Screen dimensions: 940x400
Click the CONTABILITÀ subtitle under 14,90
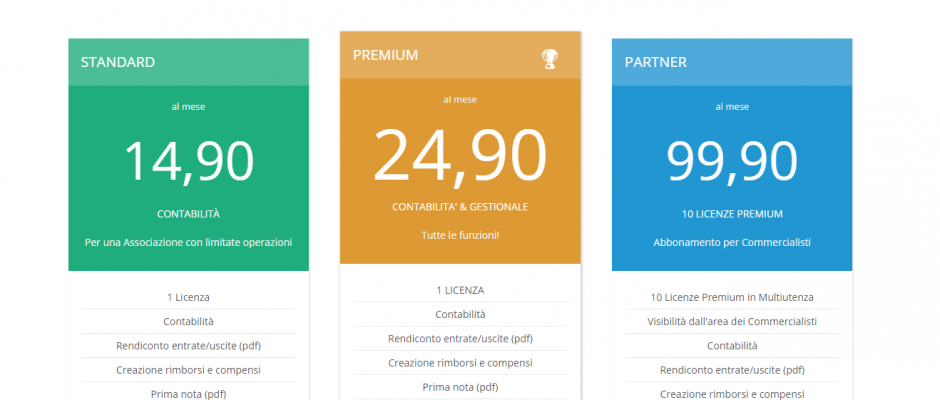click(188, 214)
